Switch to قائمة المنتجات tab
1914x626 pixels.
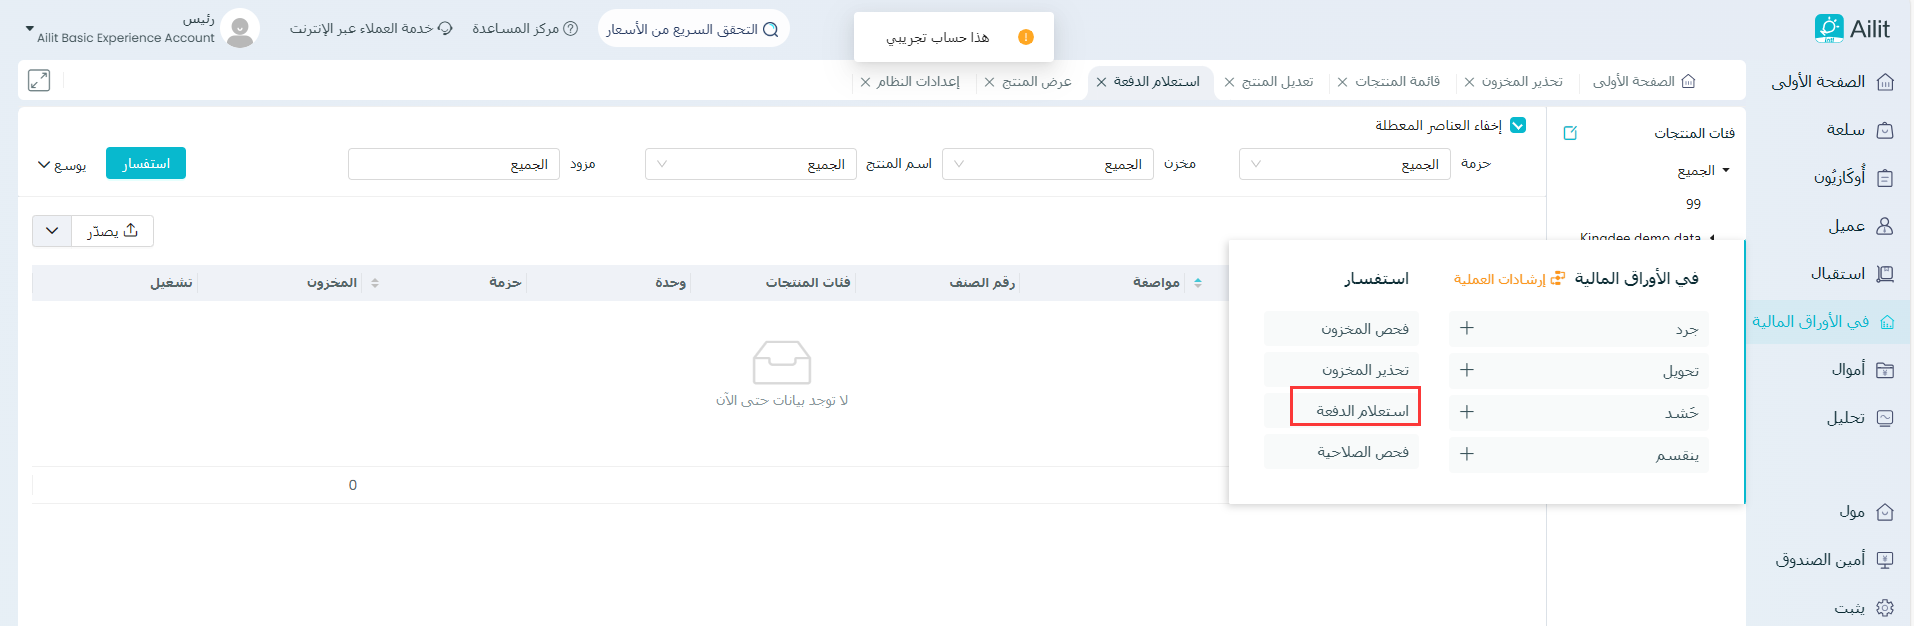(1397, 82)
